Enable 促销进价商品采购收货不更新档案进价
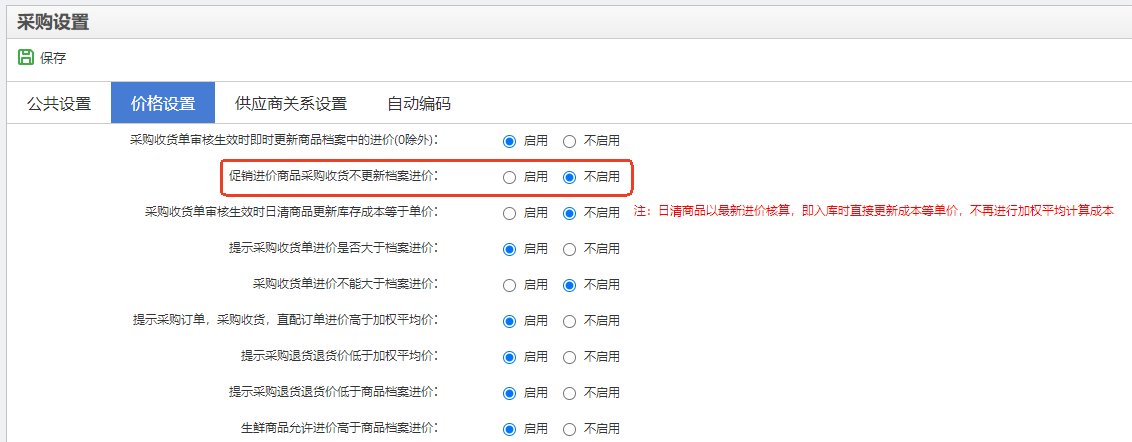Screen dimensions: 1132x442 [x=510, y=177]
